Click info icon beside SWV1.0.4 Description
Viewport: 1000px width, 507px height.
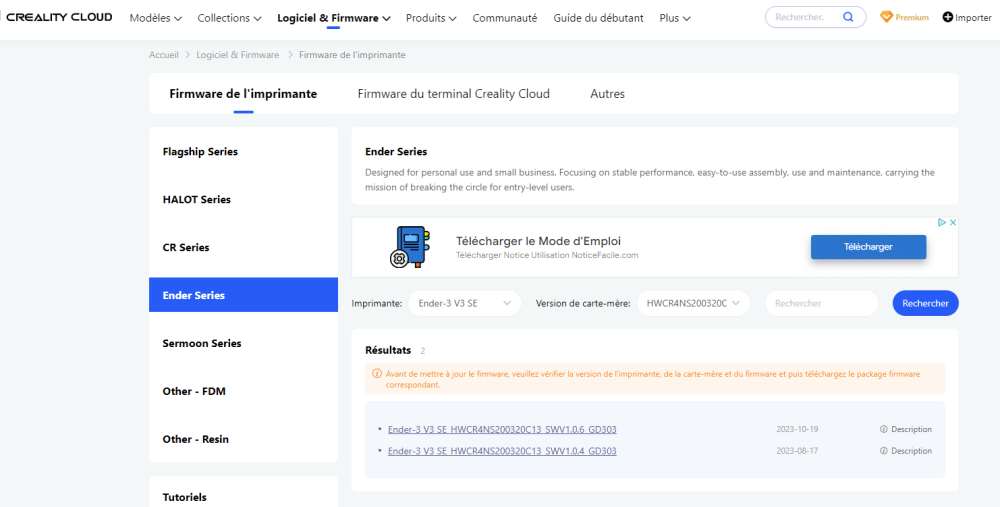tap(883, 451)
